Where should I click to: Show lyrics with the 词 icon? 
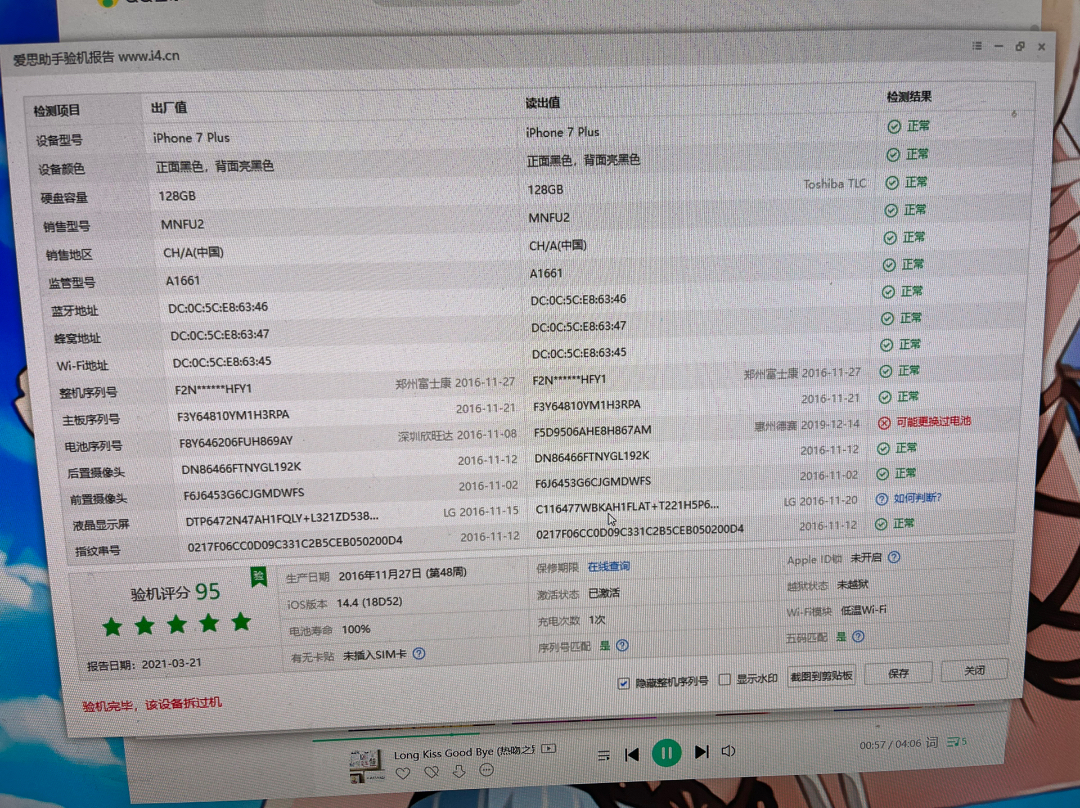coord(932,742)
